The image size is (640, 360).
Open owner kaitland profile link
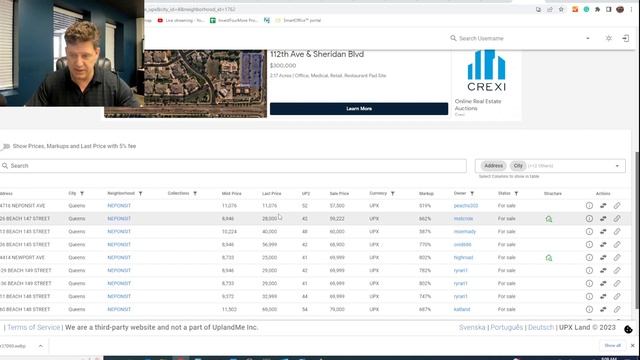pos(462,309)
